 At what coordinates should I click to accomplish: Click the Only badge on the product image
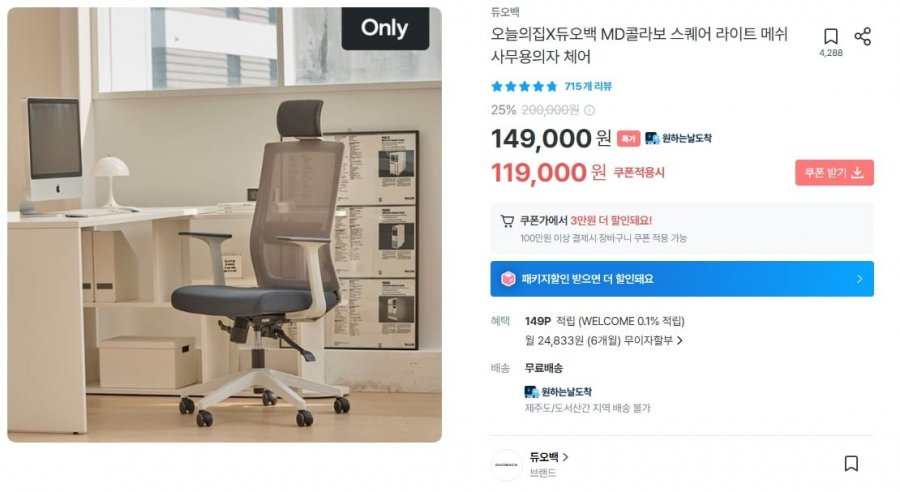(x=385, y=28)
